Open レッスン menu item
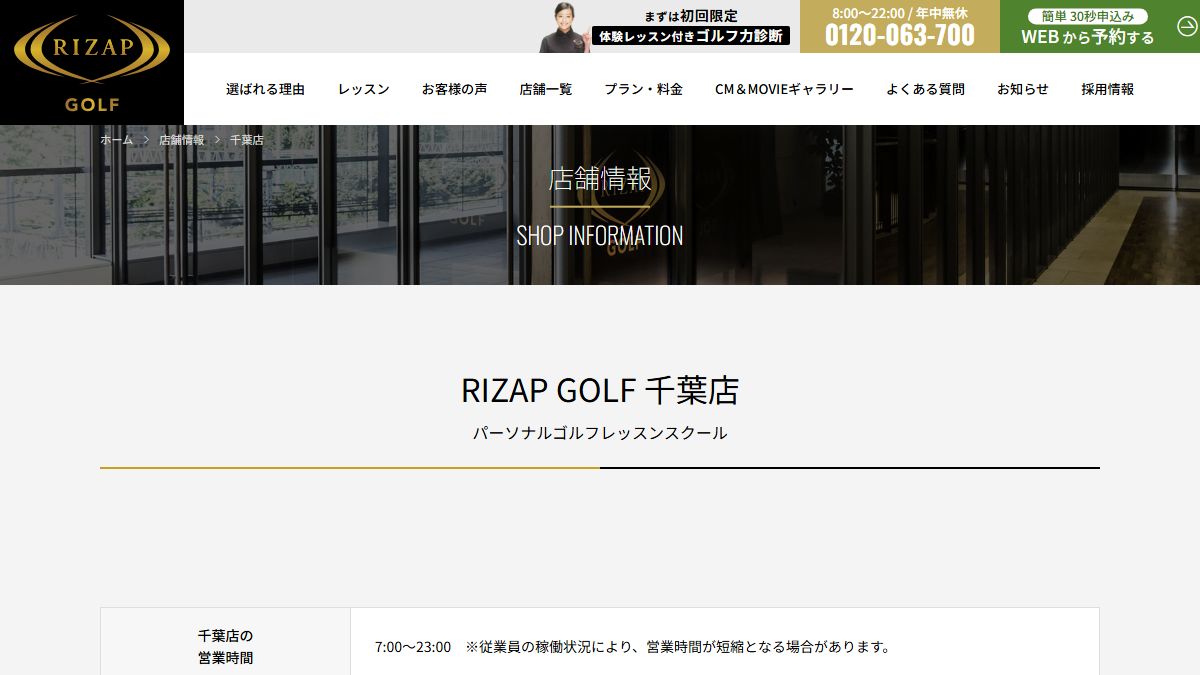The width and height of the screenshot is (1200, 675). 363,89
